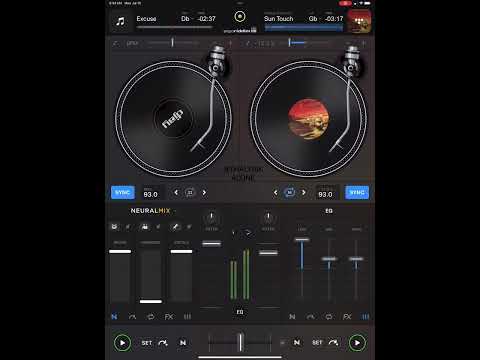This screenshot has width=480, height=360.
Task: Adjust the drums stem volume fader
Action: [x=120, y=251]
